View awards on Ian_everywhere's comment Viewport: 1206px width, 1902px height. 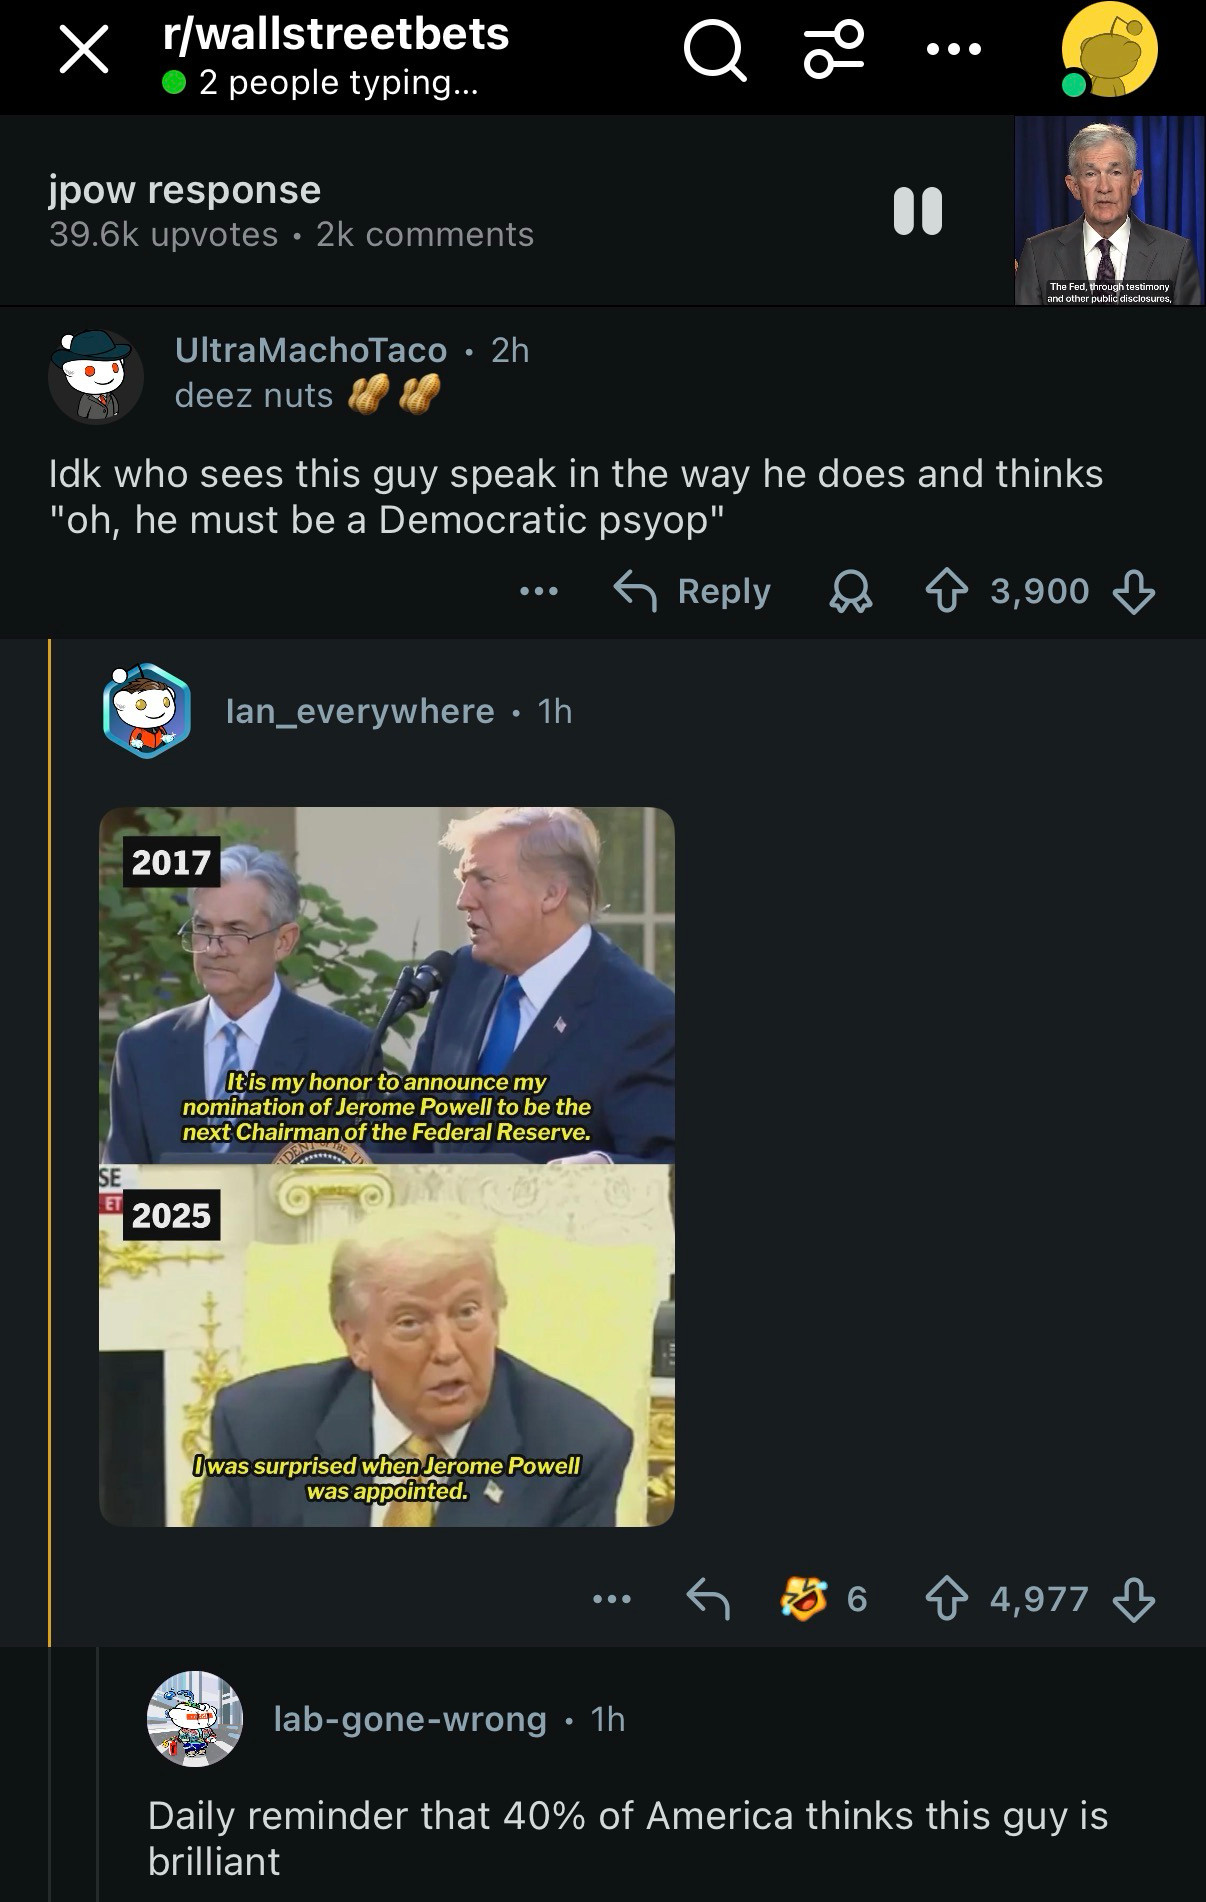pyautogui.click(x=824, y=1598)
